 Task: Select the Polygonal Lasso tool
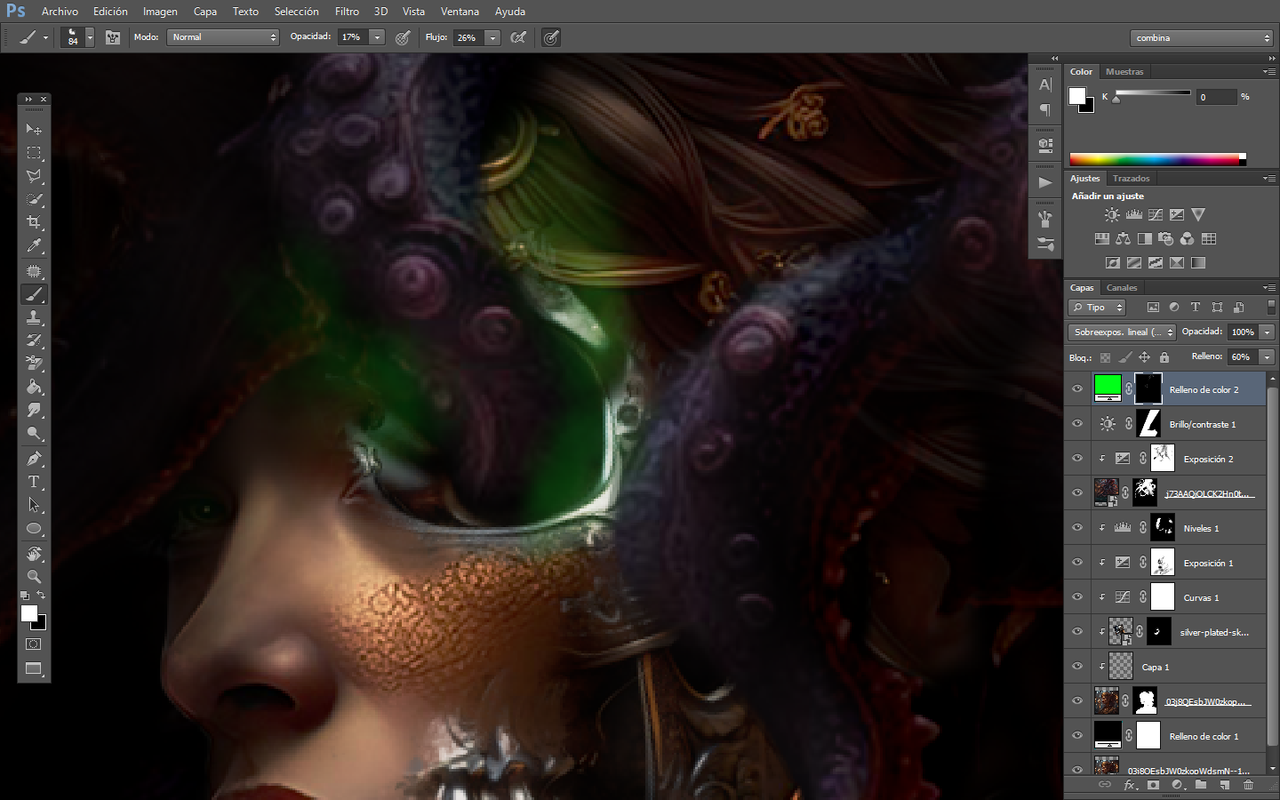click(34, 176)
